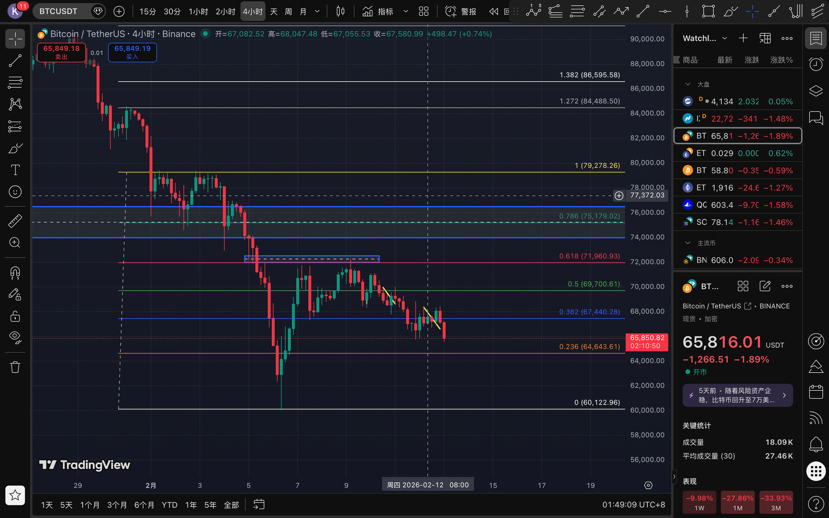Expand the timeframe interval dropdown
Screen dimensions: 829x518
pos(317,11)
